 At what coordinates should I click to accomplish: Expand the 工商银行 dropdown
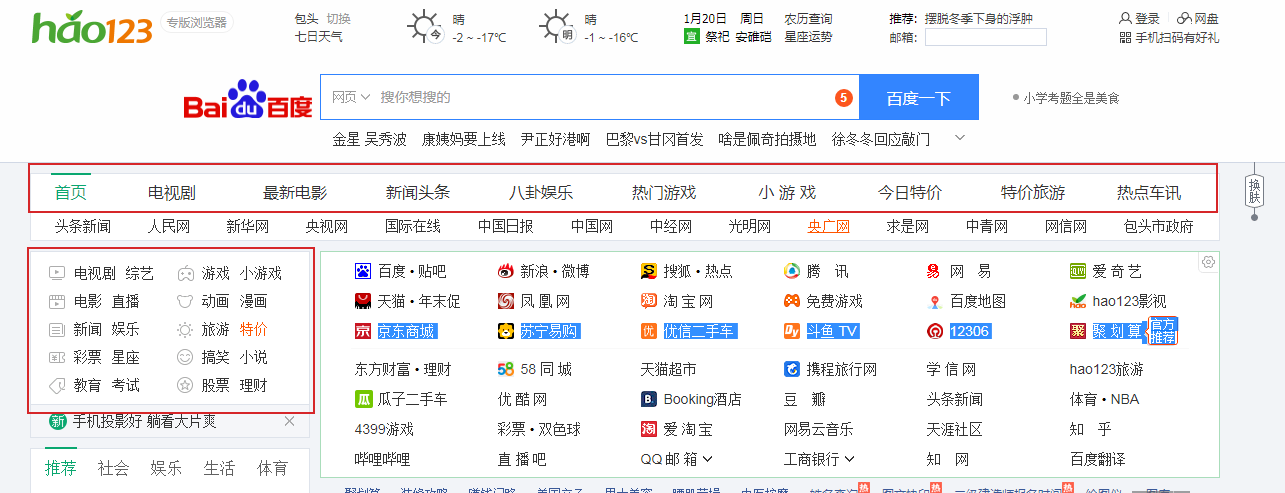tap(851, 459)
